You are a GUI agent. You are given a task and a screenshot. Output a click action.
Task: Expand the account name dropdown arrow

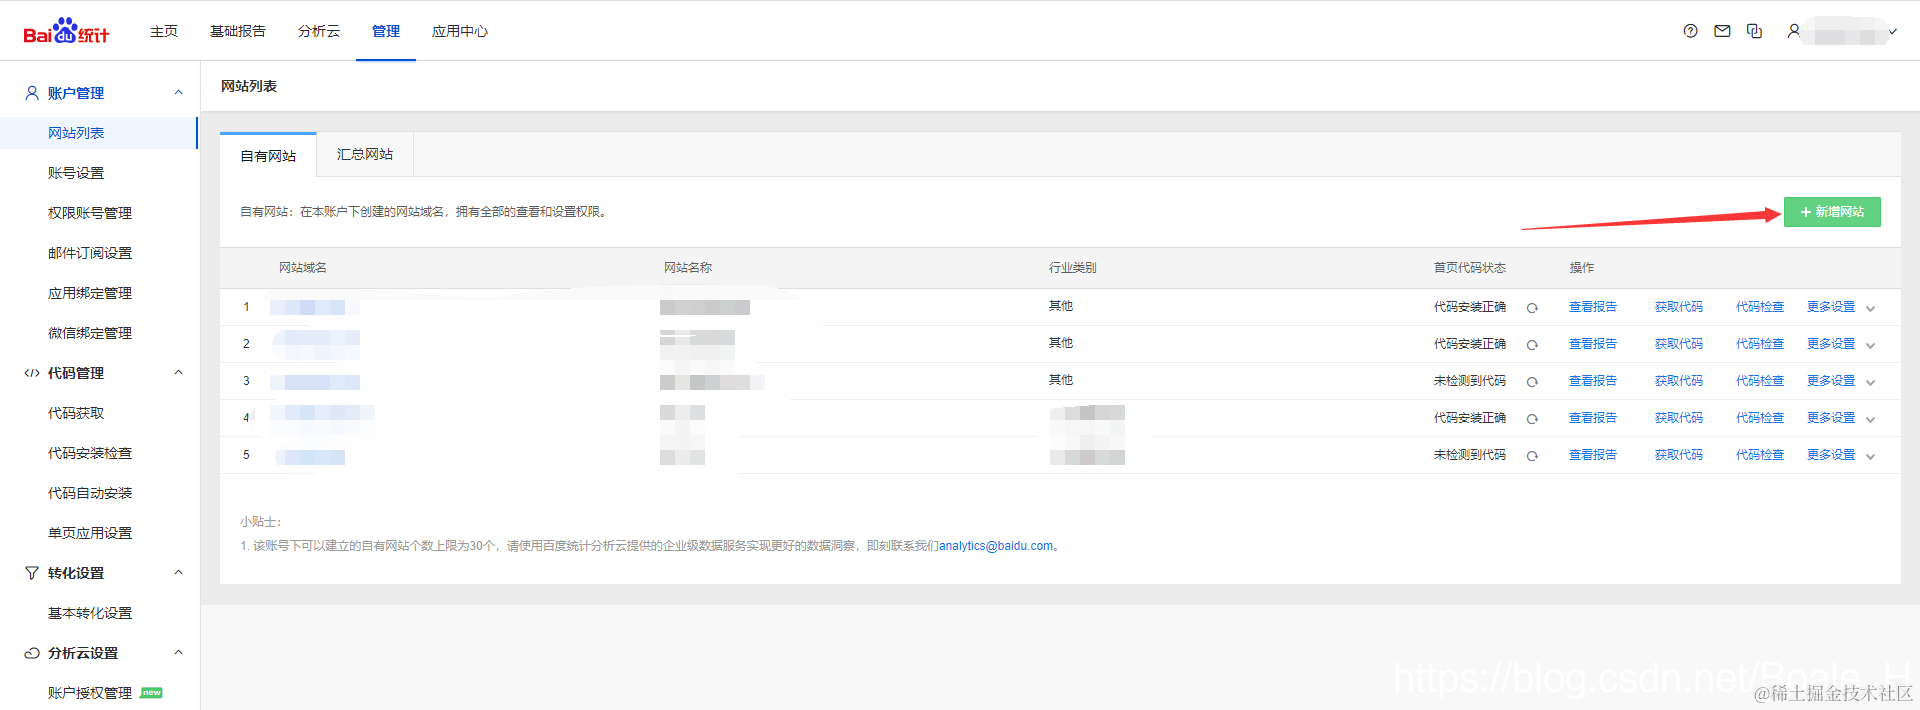pos(1893,32)
